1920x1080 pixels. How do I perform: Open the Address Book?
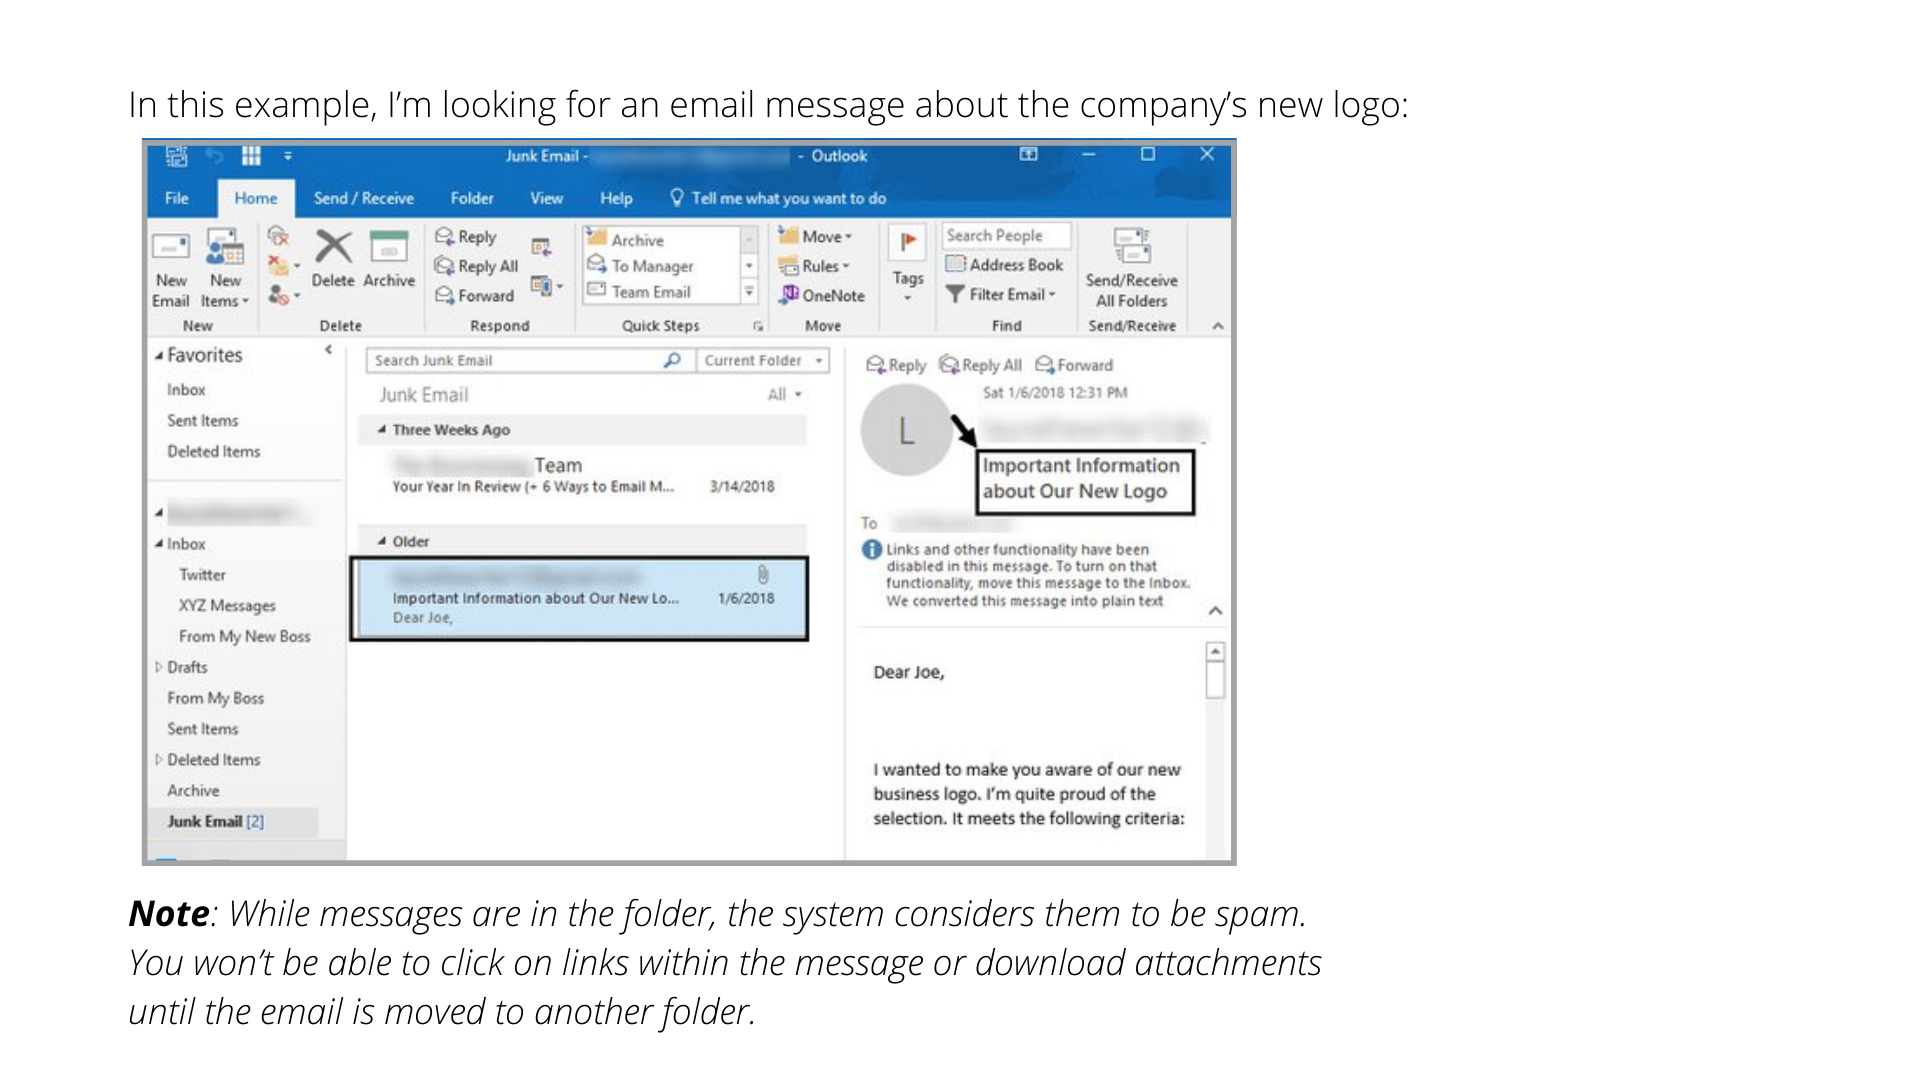pos(1005,265)
